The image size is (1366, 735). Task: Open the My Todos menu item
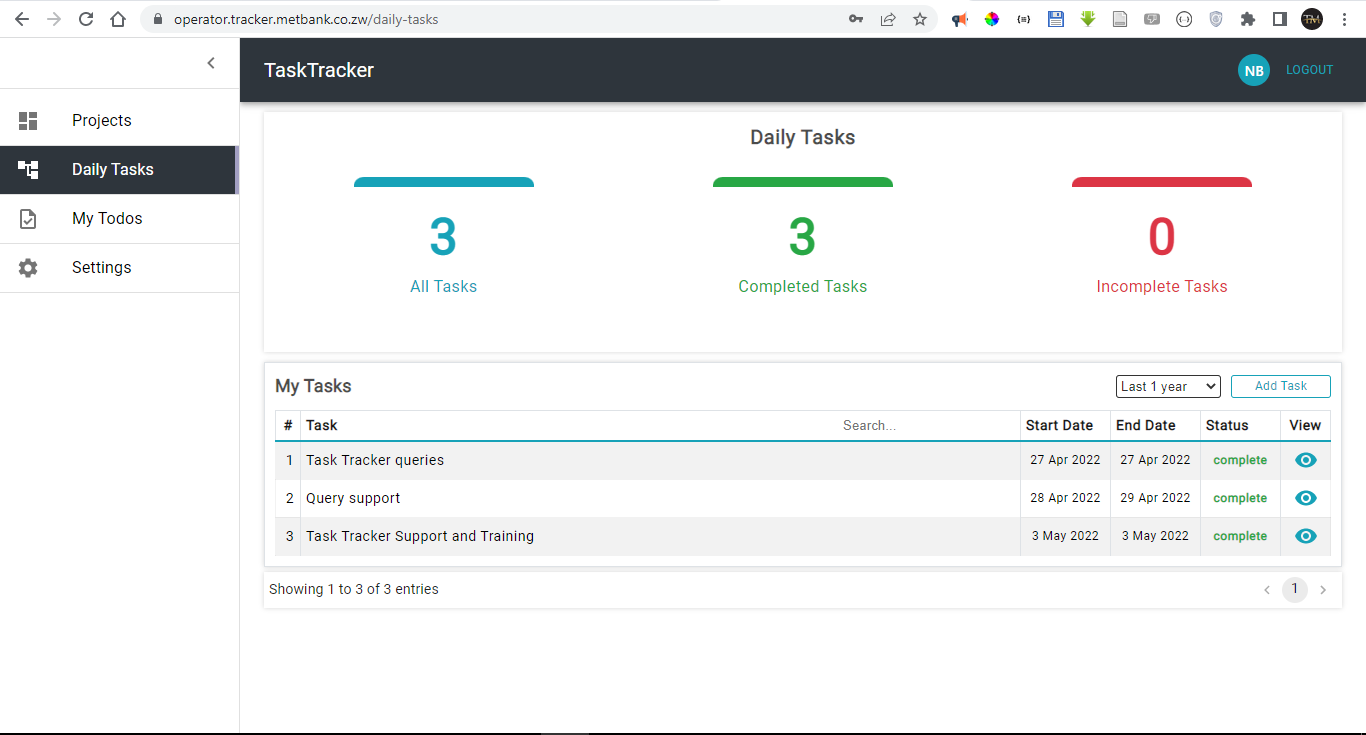(107, 219)
